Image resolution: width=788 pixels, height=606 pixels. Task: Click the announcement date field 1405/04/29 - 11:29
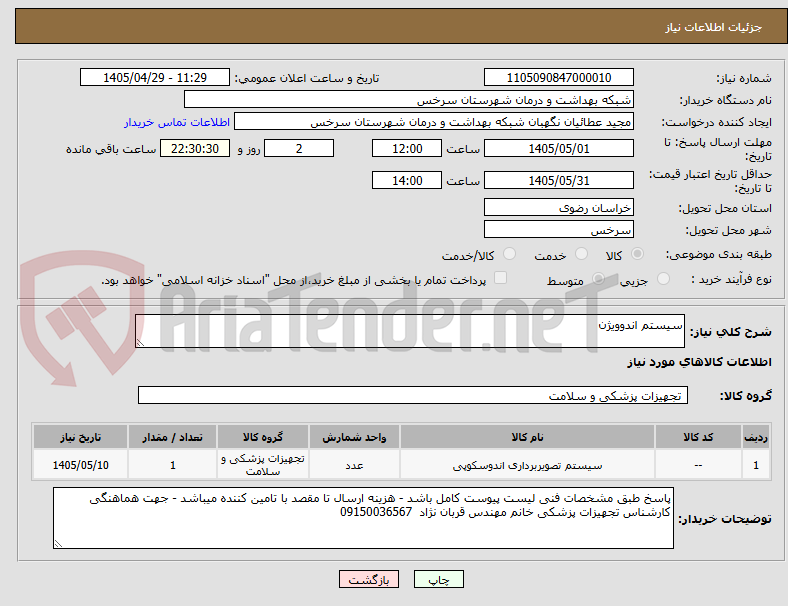coord(155,77)
